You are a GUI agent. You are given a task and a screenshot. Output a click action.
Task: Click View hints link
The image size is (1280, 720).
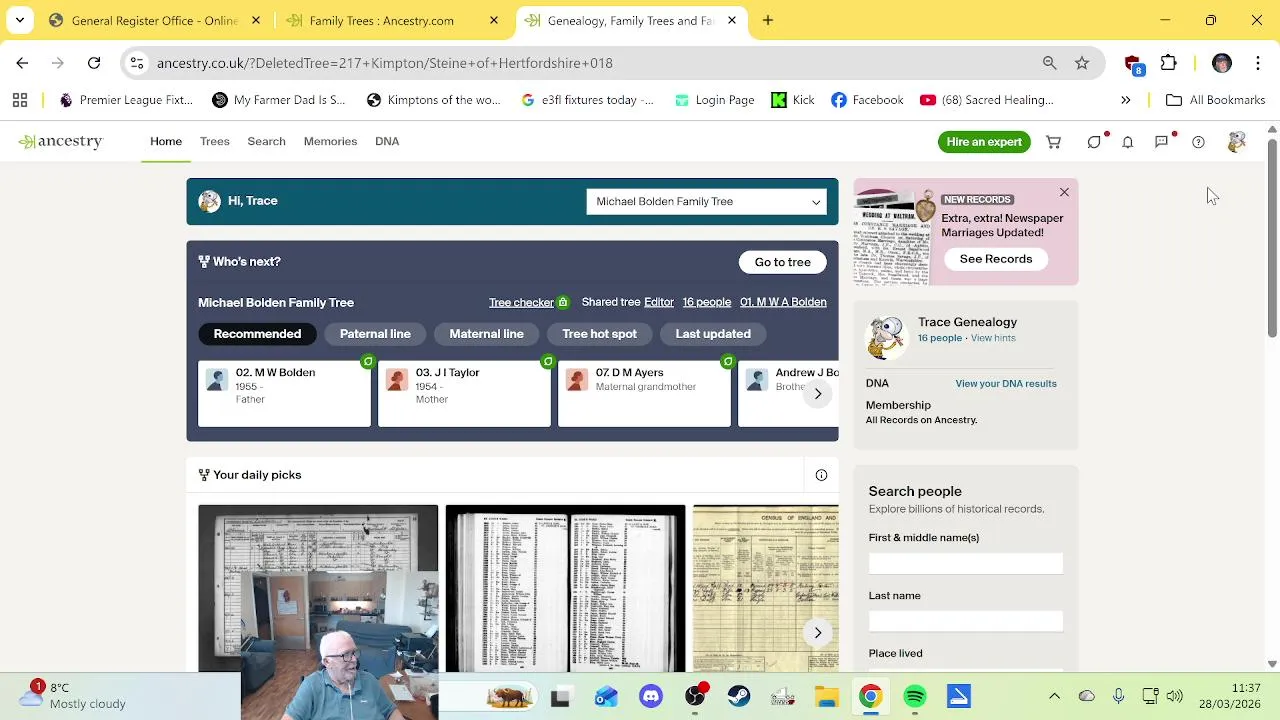pyautogui.click(x=993, y=338)
